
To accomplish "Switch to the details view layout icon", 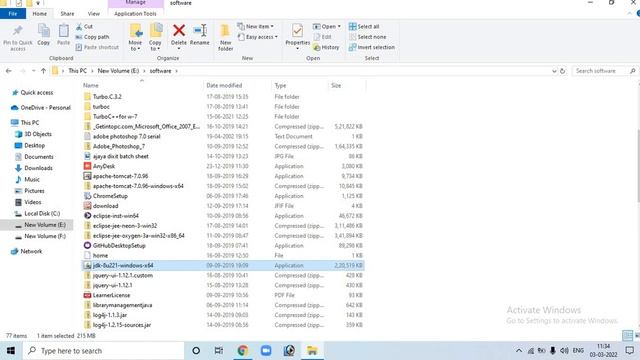I will pos(627,336).
